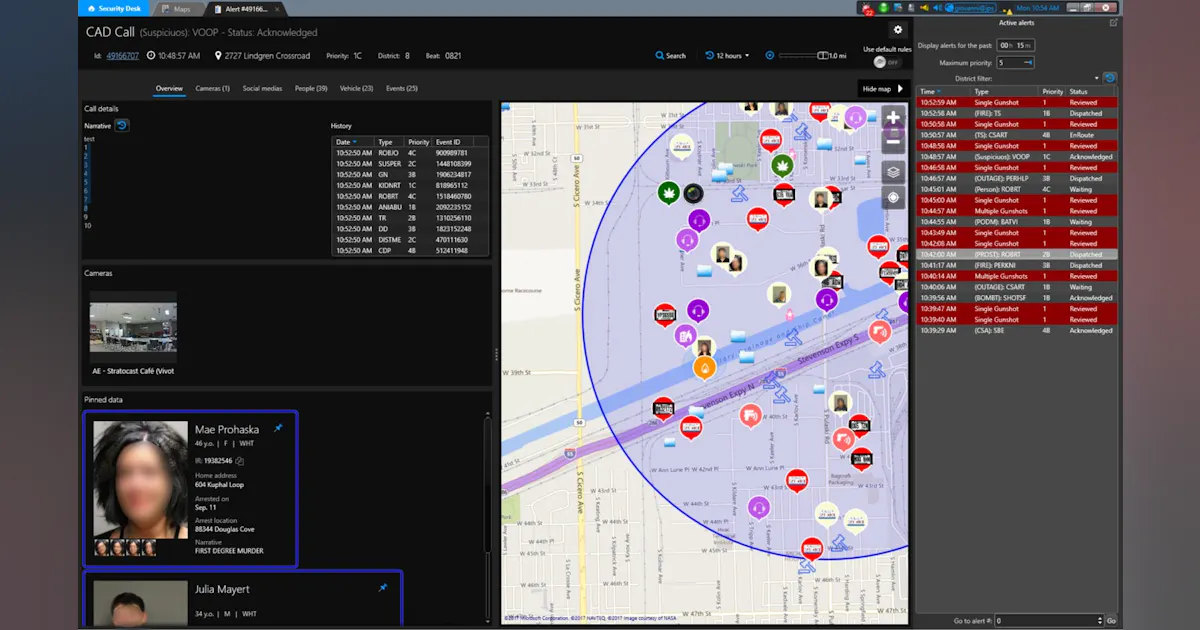Image resolution: width=1200 pixels, height=630 pixels.
Task: Open the map layers button
Action: 893,172
